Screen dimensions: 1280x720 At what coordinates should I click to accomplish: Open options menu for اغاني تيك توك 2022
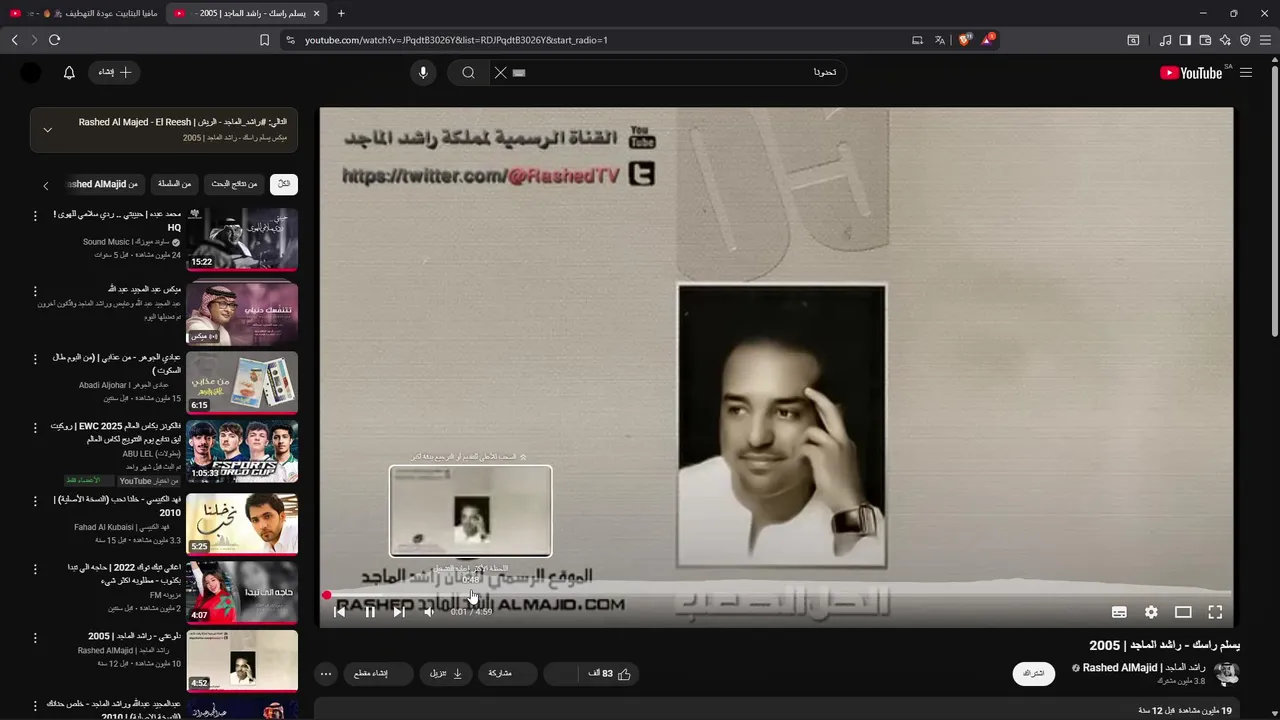(35, 568)
